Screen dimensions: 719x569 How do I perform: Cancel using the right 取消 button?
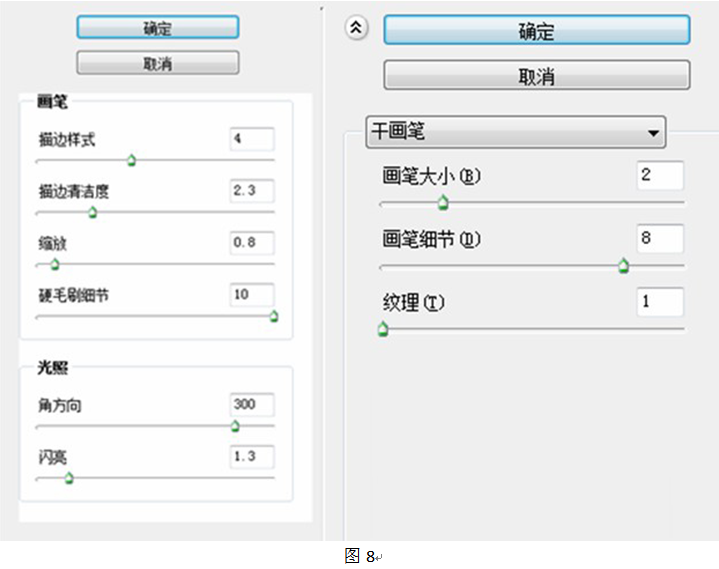pyautogui.click(x=536, y=75)
